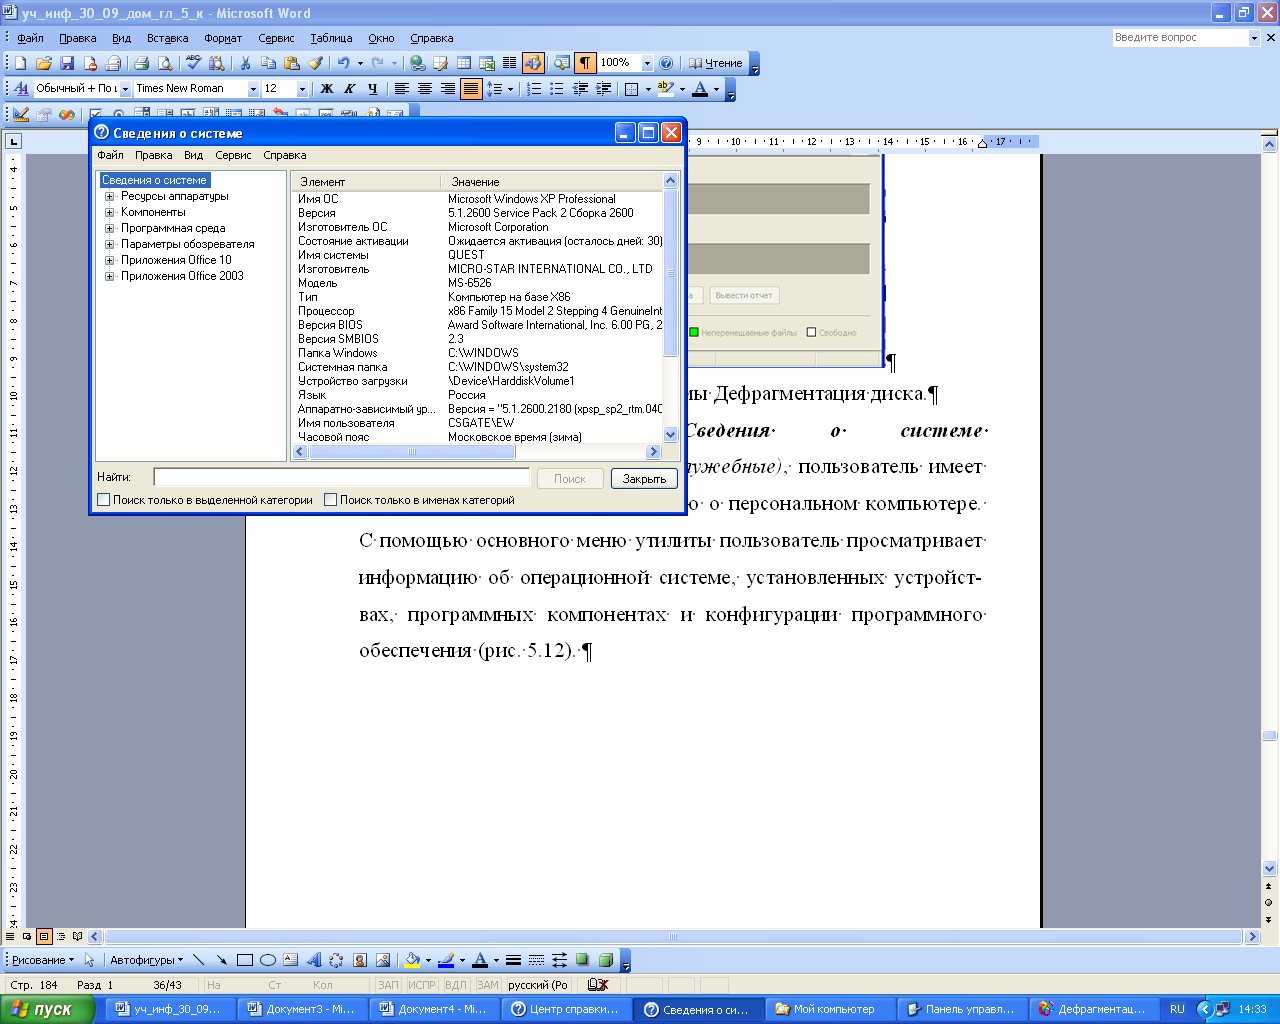
Task: Click the Fill Color paint bucket swatch
Action: tap(411, 960)
